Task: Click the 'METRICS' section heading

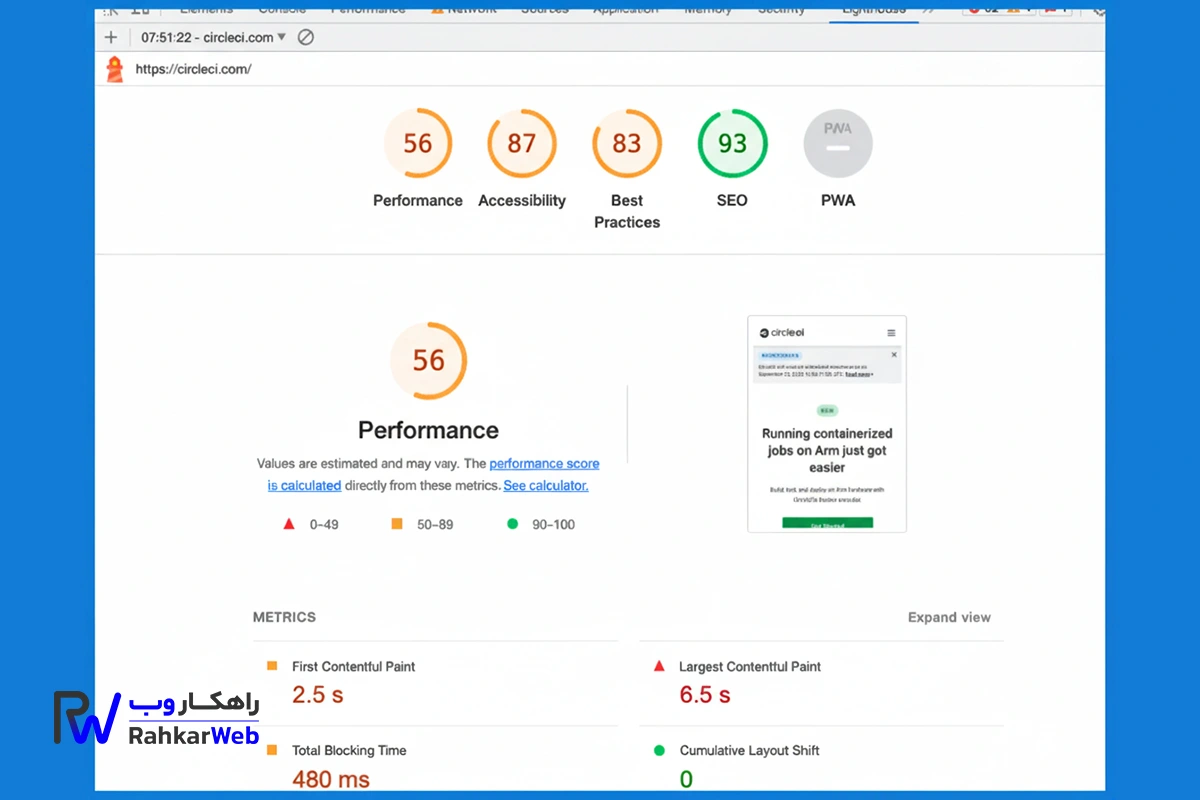Action: 284,617
